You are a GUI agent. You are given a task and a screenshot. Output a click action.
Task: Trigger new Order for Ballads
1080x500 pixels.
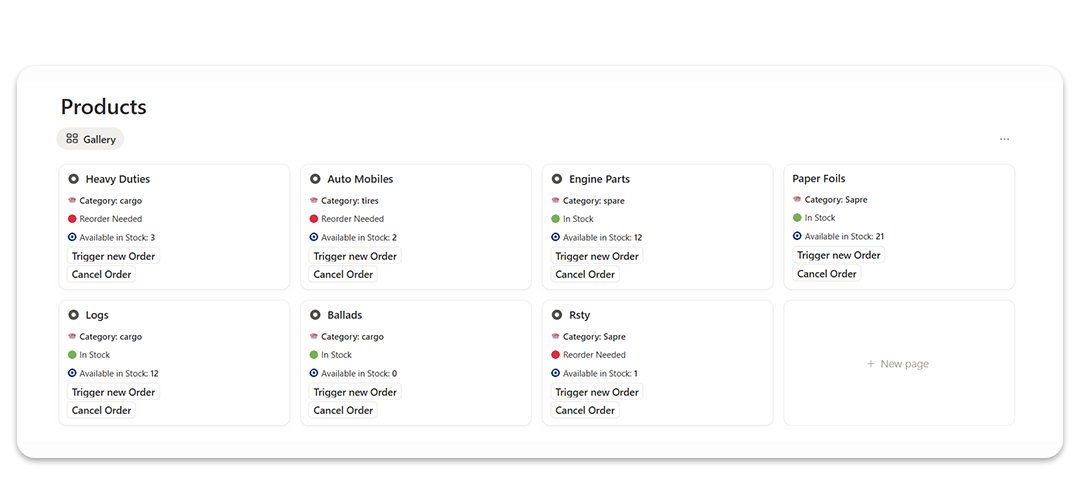pos(355,392)
